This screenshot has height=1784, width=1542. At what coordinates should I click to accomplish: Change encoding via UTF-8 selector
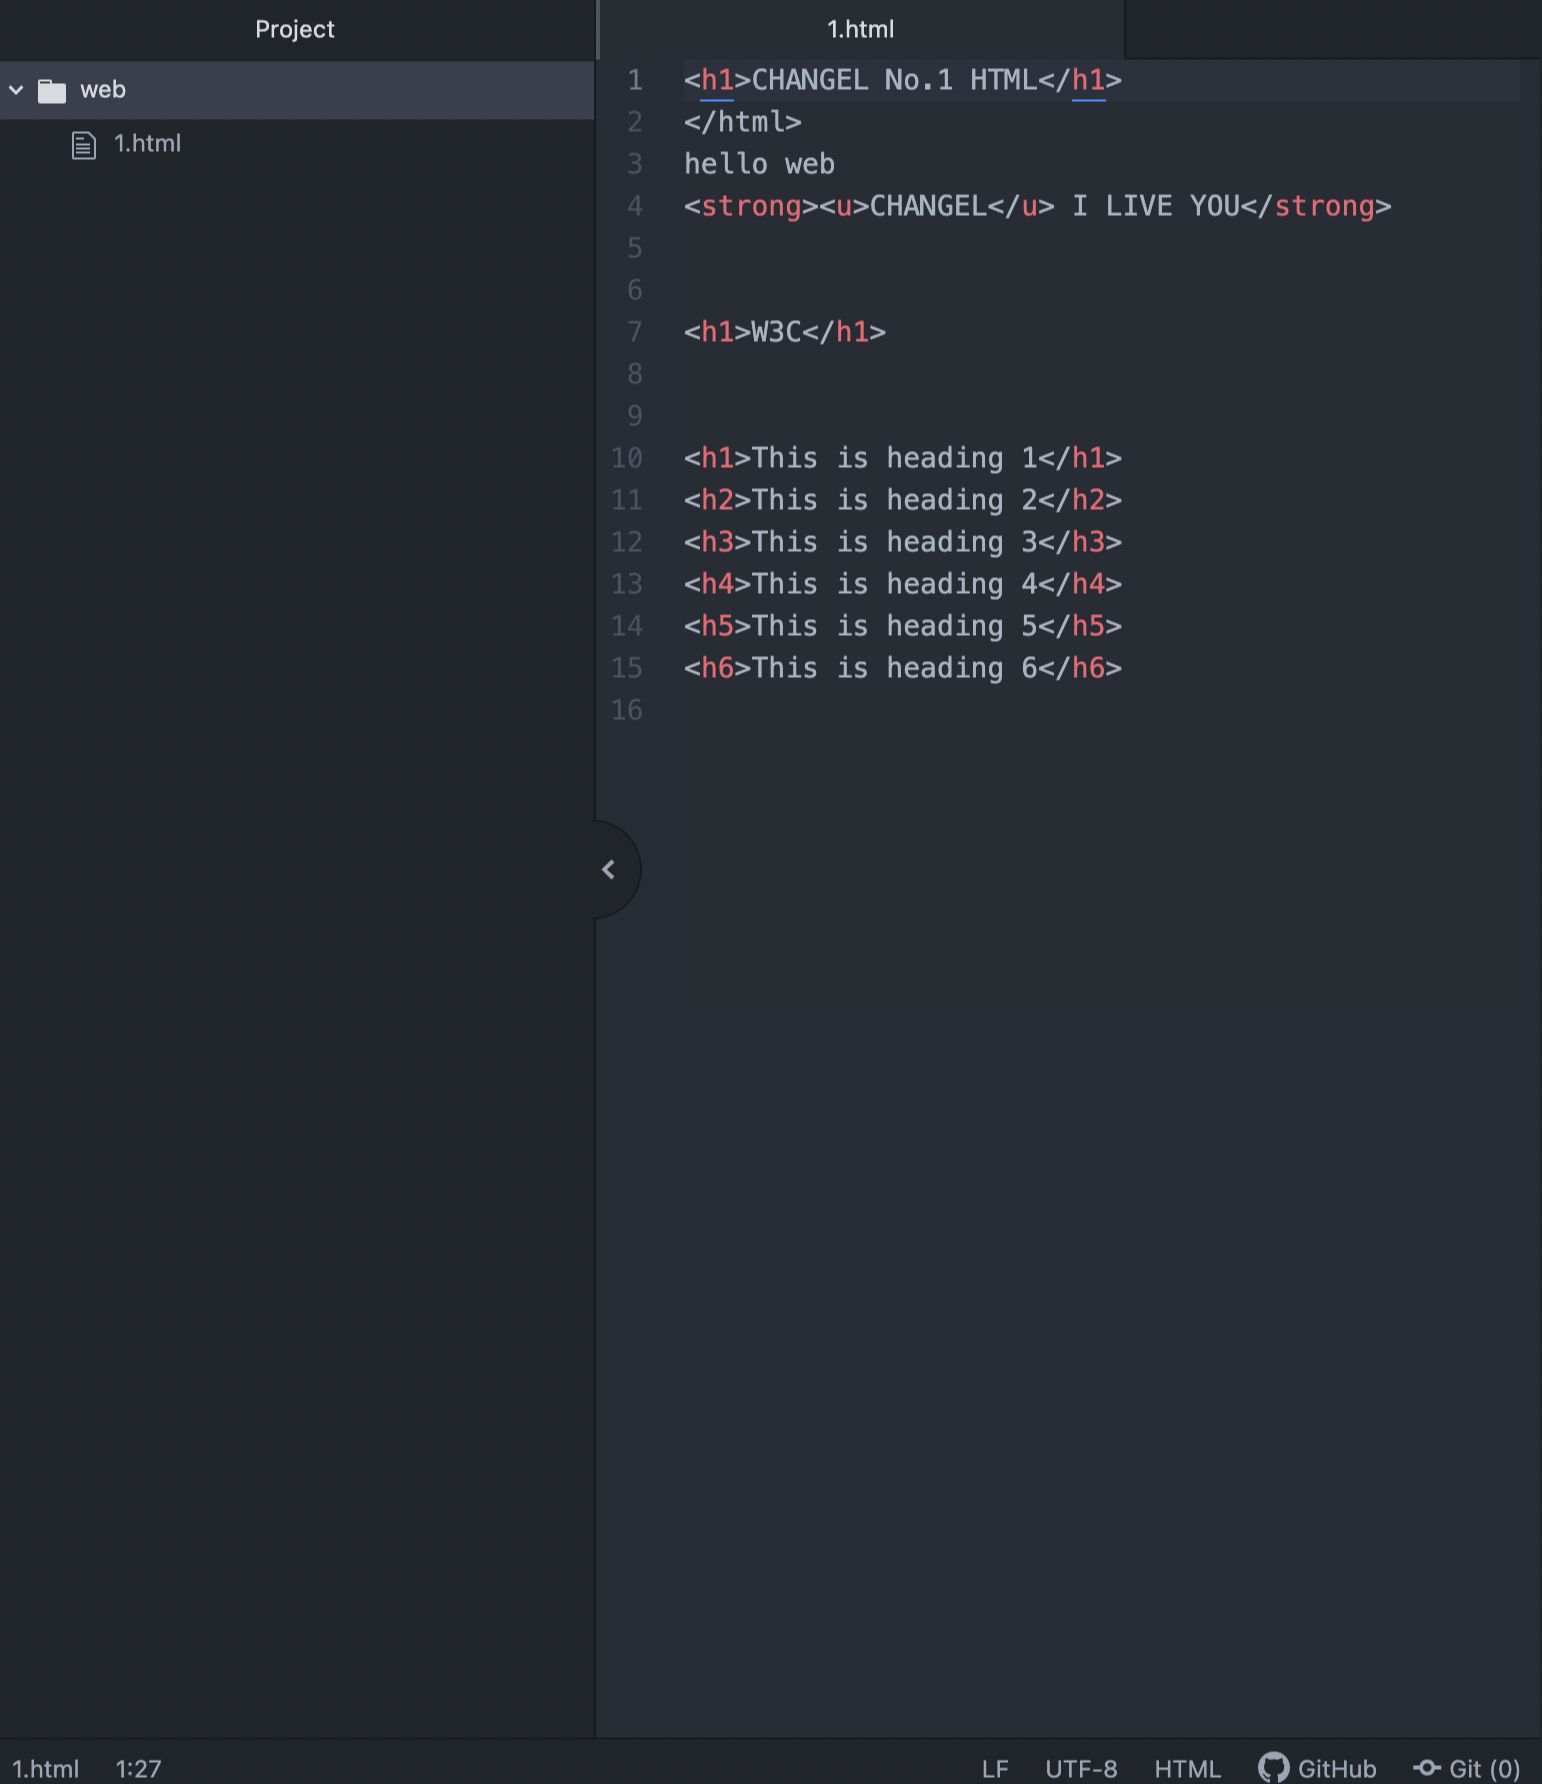(x=1081, y=1768)
